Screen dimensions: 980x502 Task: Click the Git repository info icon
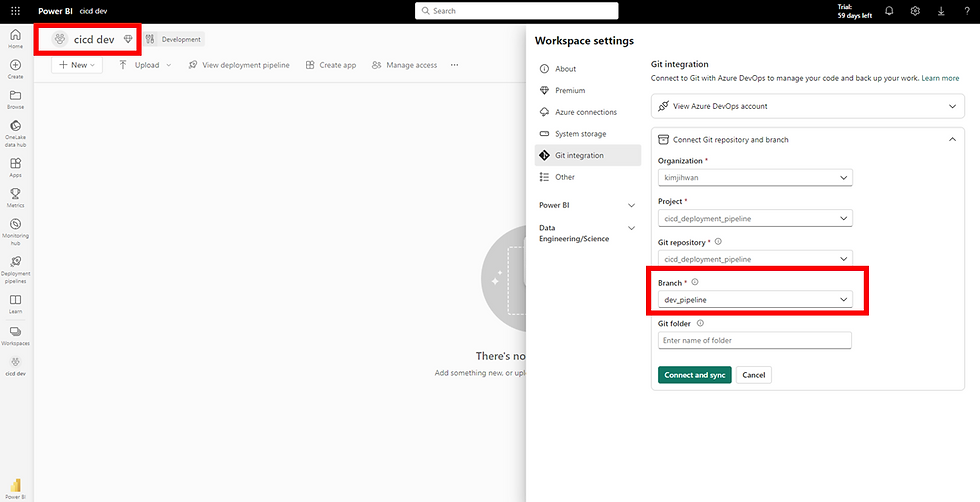tap(718, 241)
